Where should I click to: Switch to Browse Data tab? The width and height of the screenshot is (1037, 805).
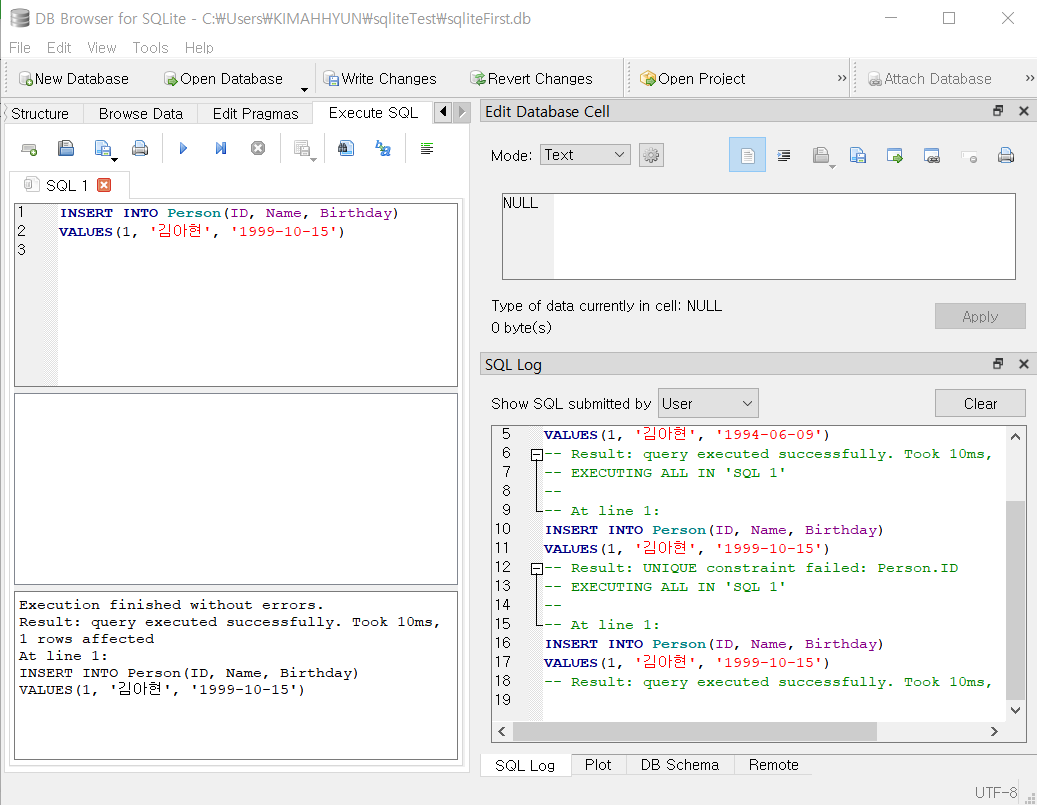click(x=141, y=114)
